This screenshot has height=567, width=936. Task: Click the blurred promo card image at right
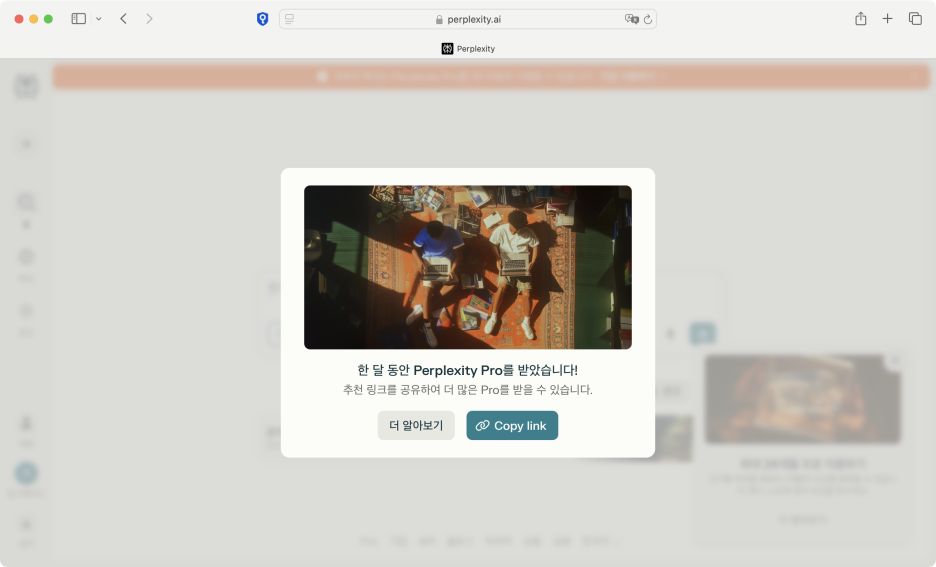point(802,399)
